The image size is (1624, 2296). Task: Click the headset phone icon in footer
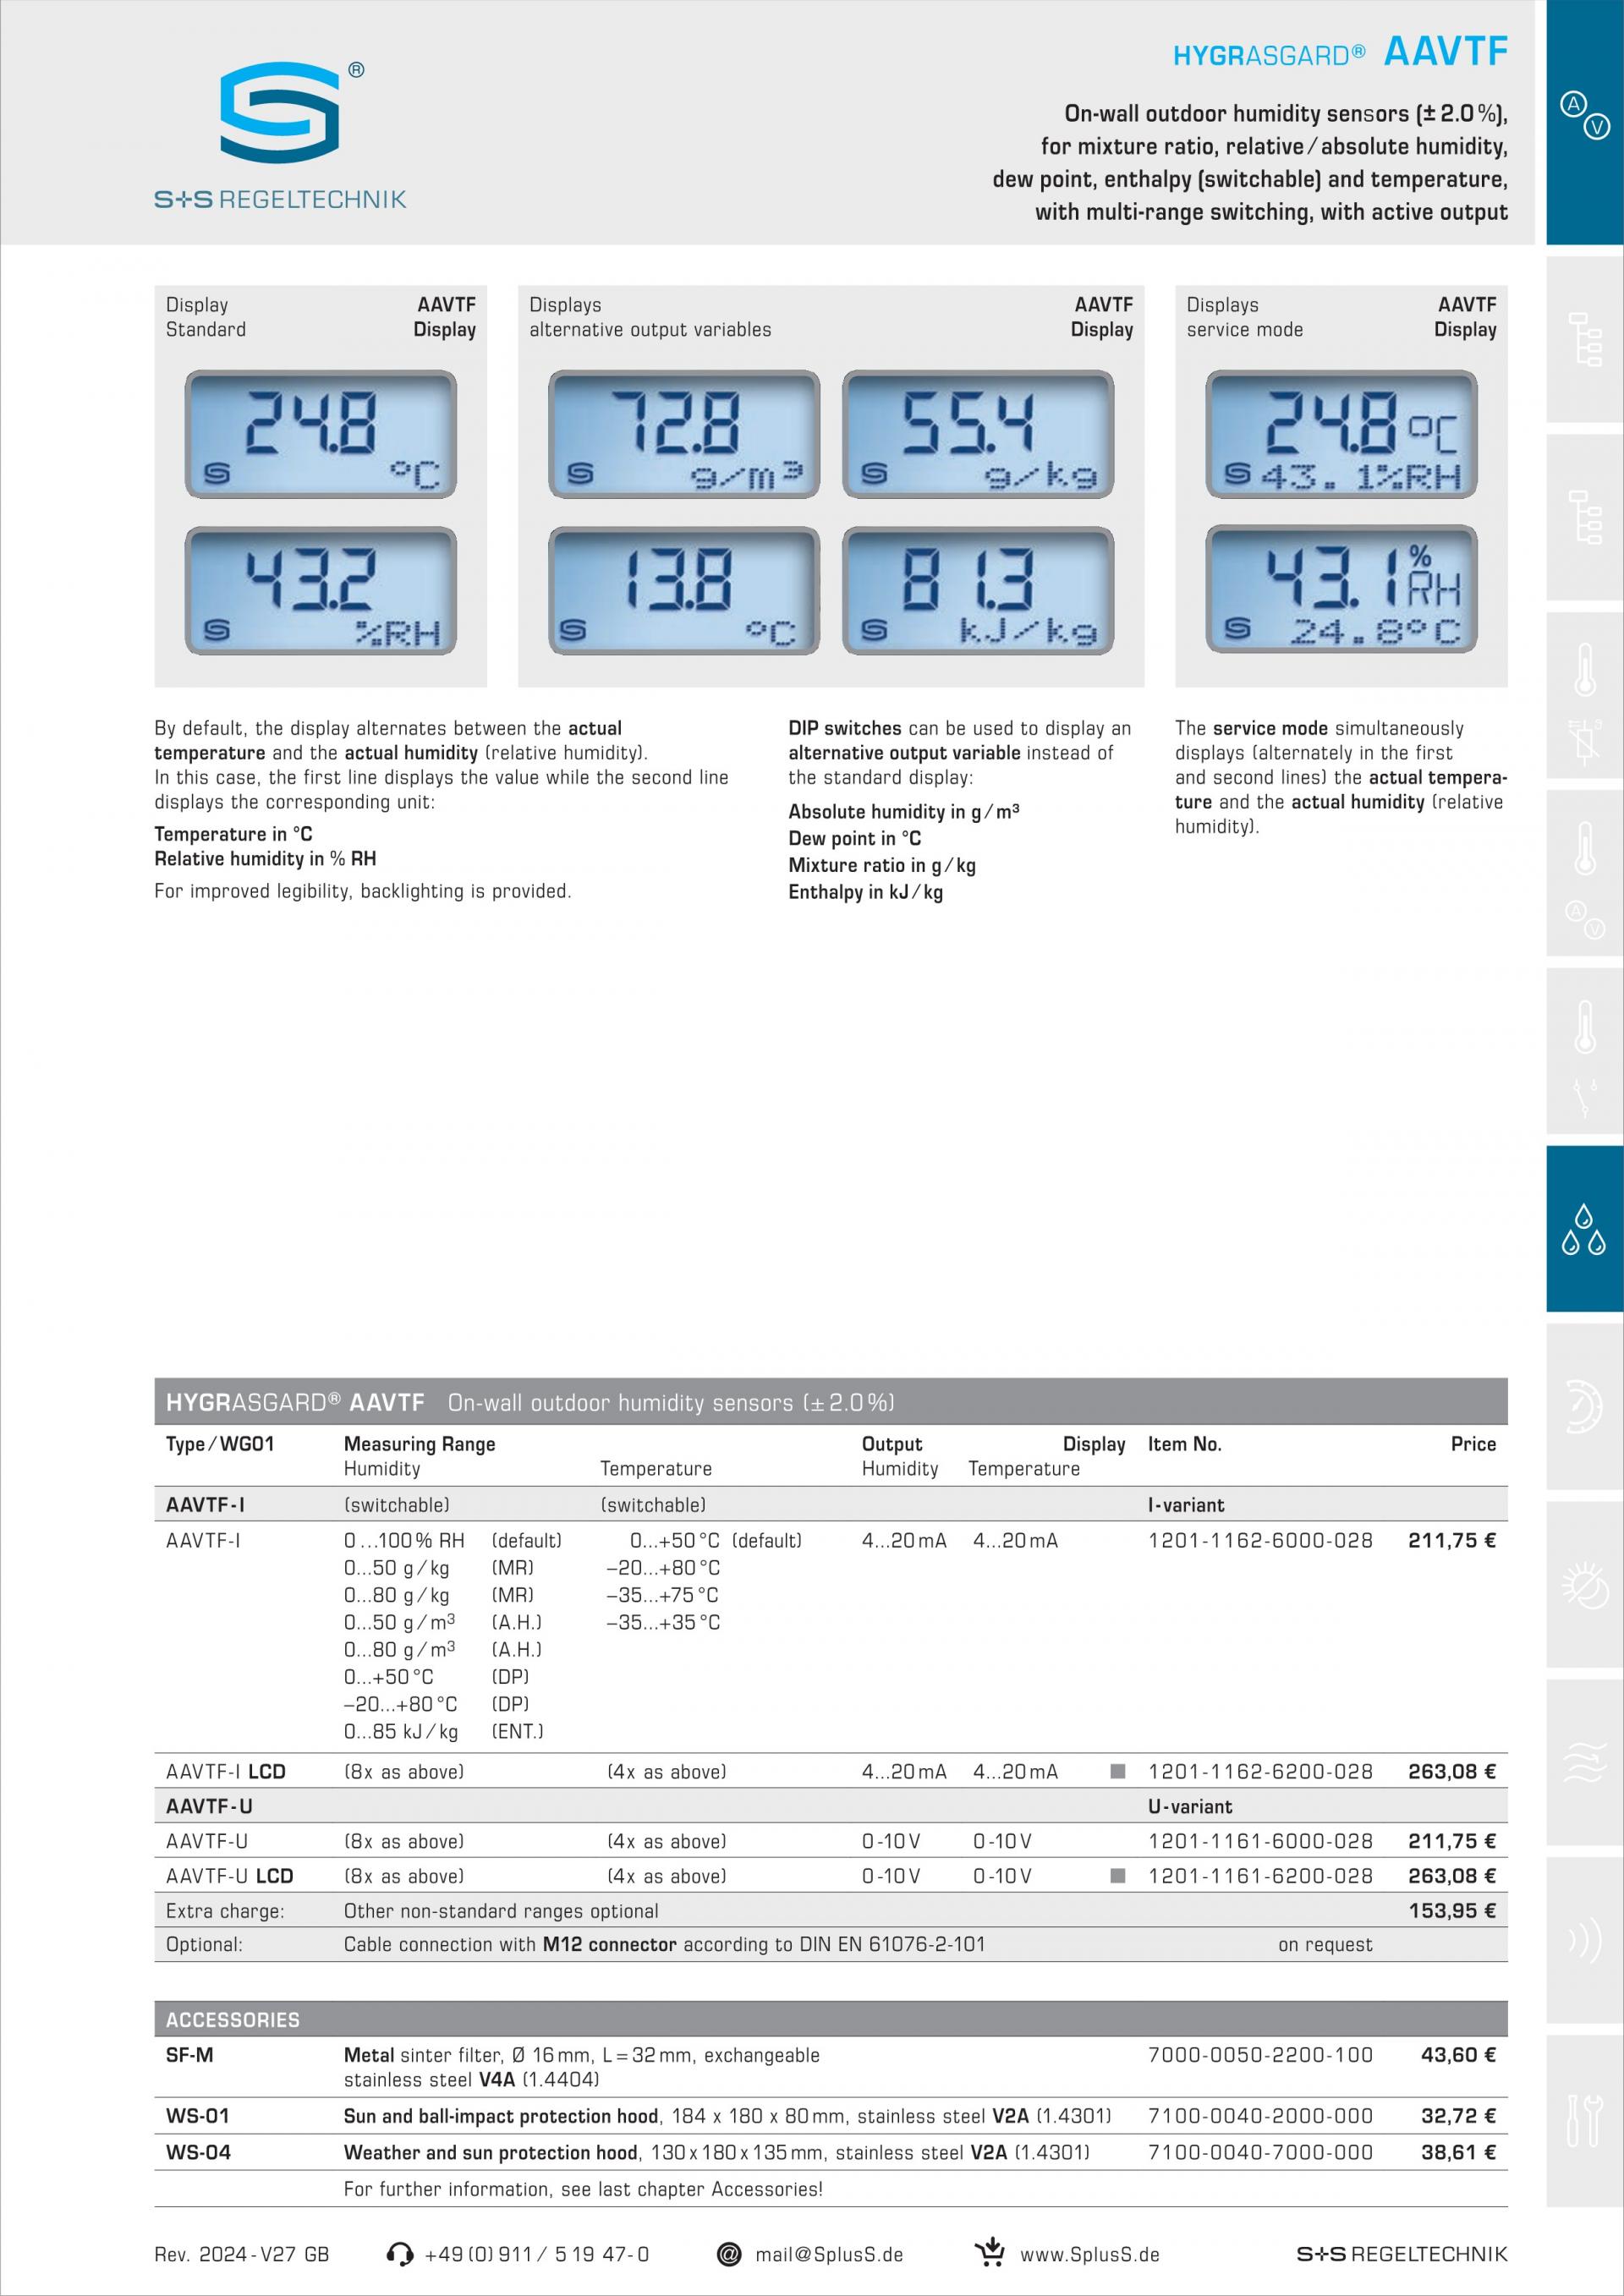(399, 2254)
